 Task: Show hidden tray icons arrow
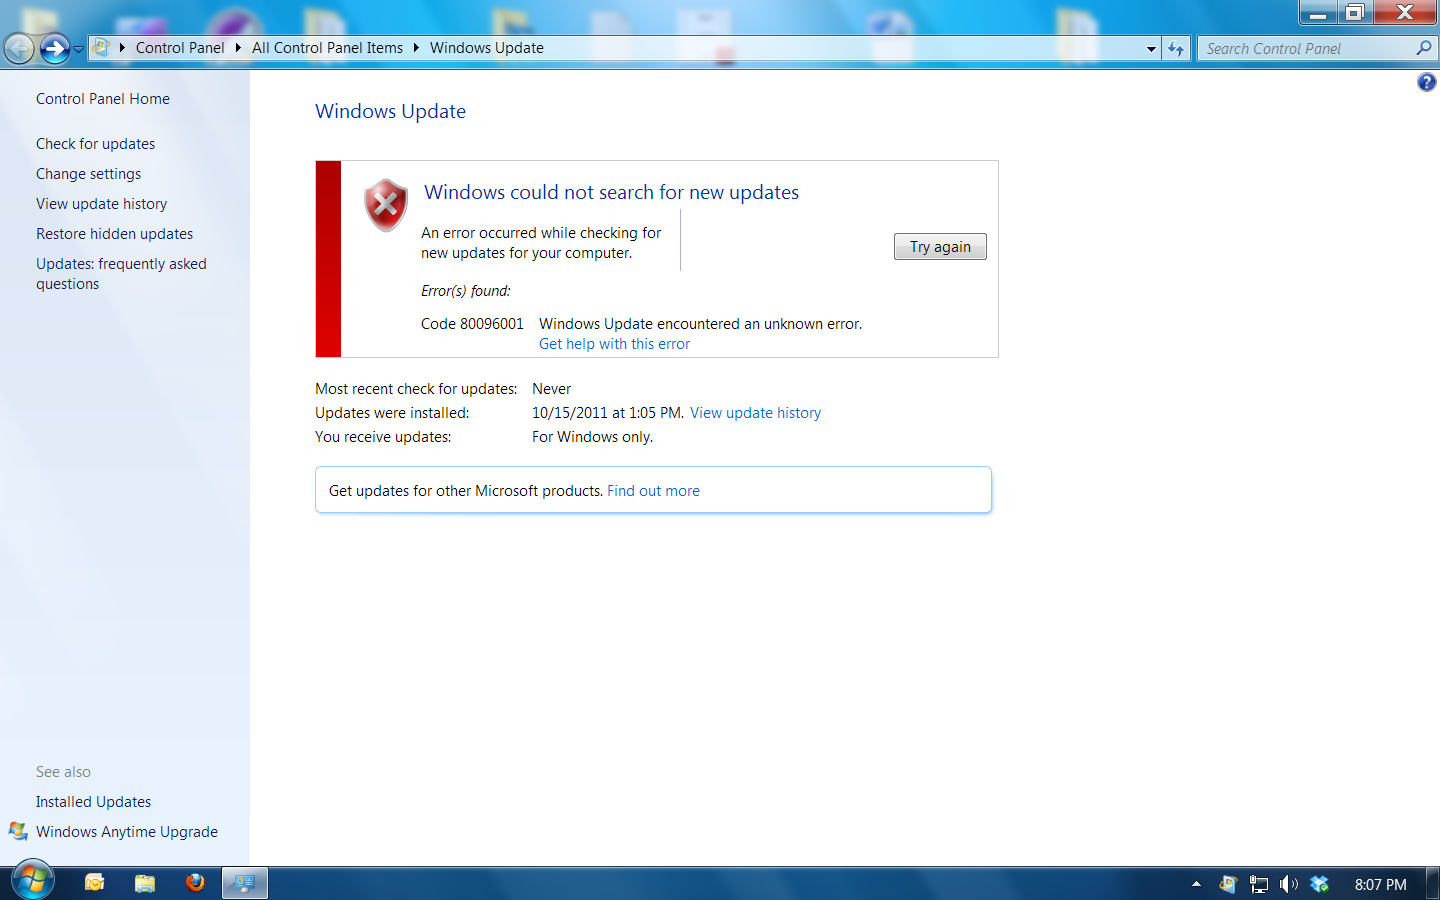(1196, 884)
